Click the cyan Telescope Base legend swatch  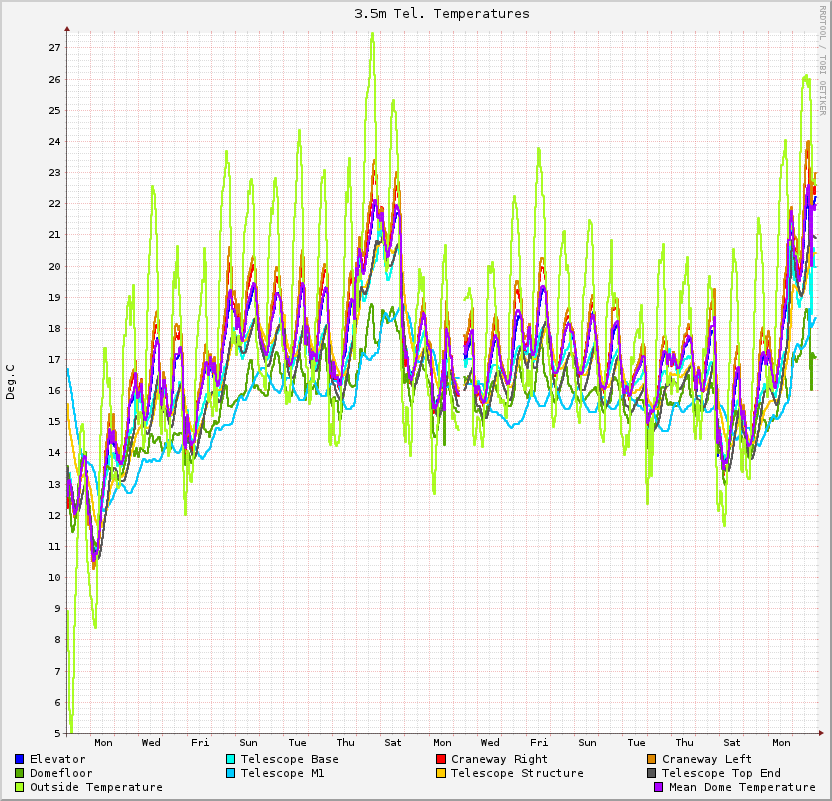pos(231,759)
